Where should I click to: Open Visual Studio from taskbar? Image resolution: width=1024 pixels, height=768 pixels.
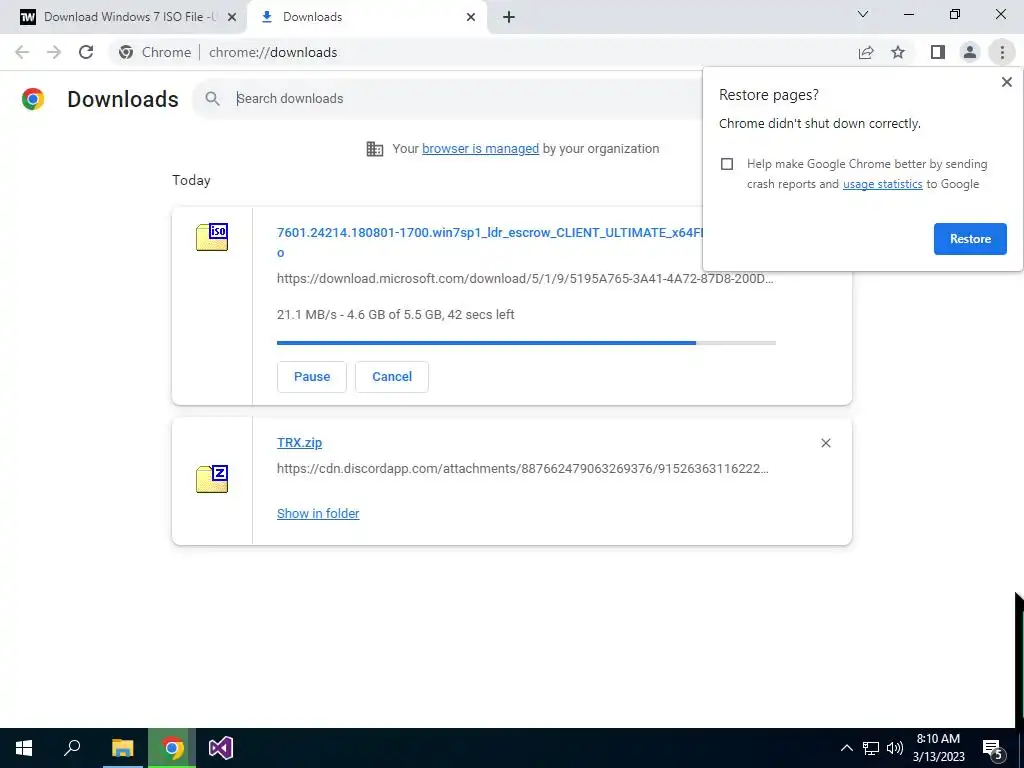[x=221, y=748]
